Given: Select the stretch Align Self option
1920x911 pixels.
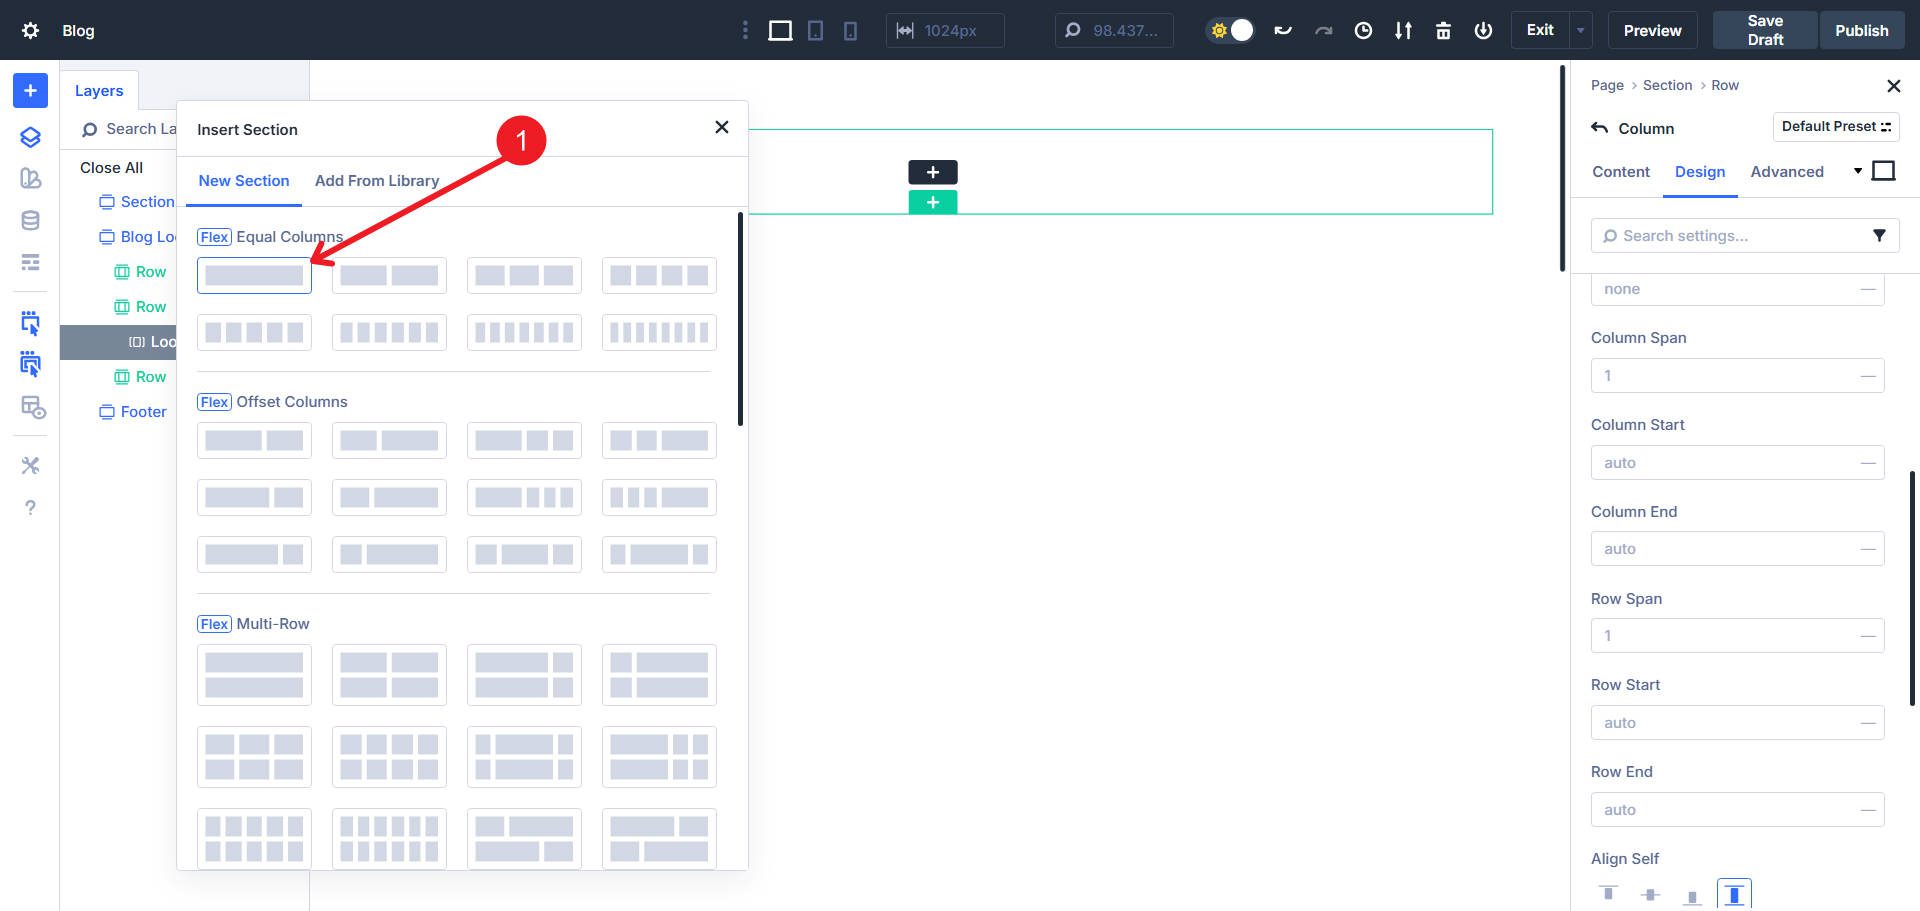Looking at the screenshot, I should pos(1734,893).
